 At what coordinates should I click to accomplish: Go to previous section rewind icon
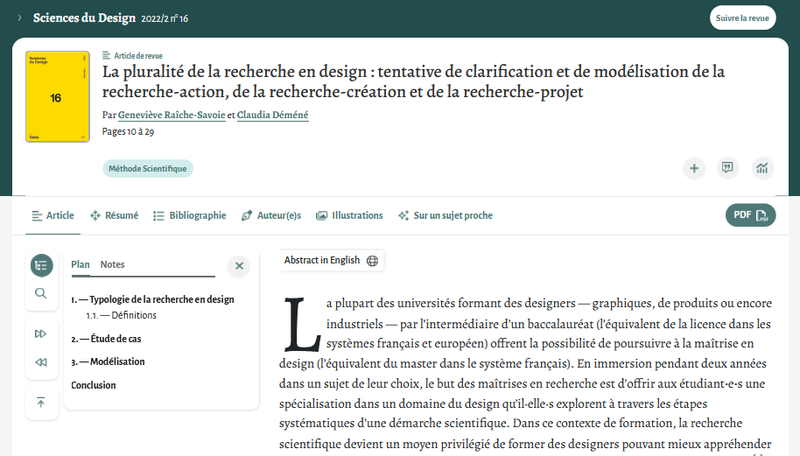[x=41, y=362]
